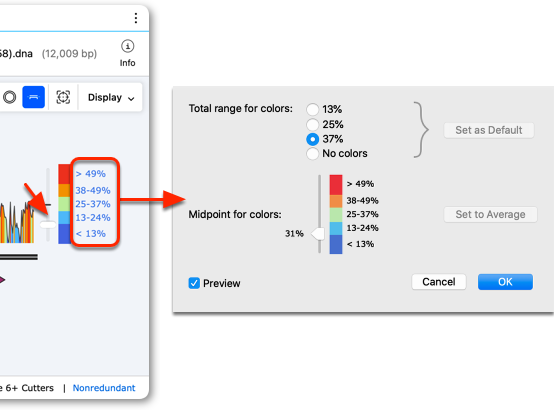
Task: Click the highlighted percentage legend on the map
Action: pyautogui.click(x=95, y=202)
